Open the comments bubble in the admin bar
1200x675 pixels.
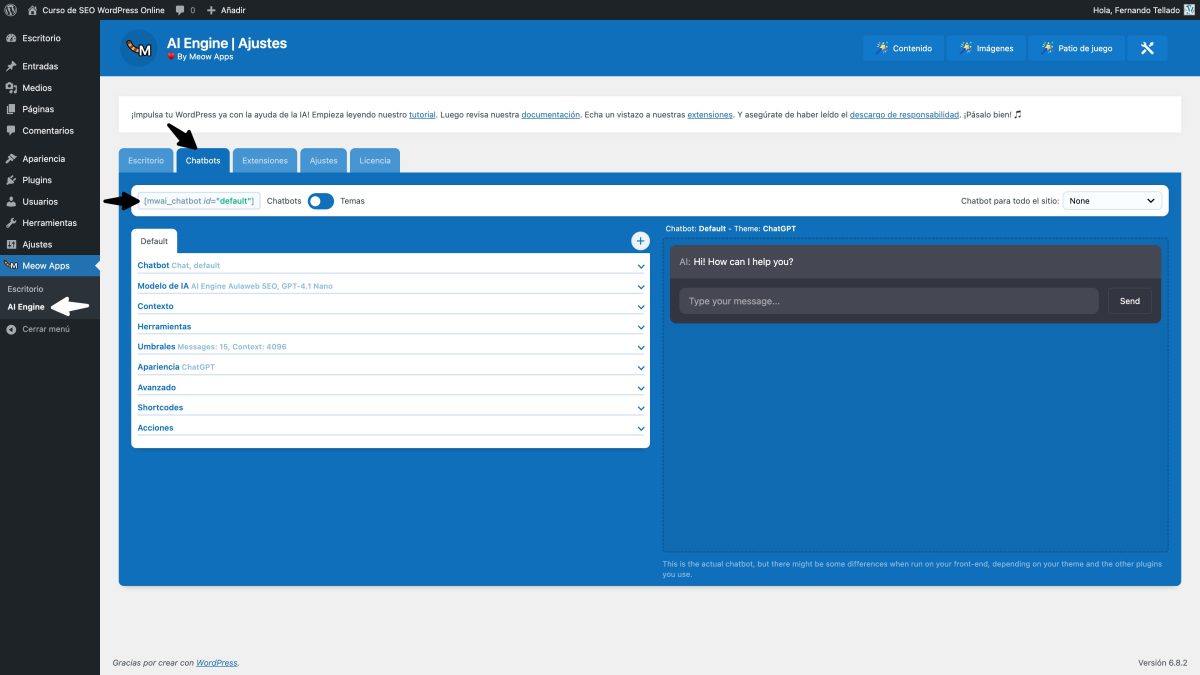(x=180, y=9)
